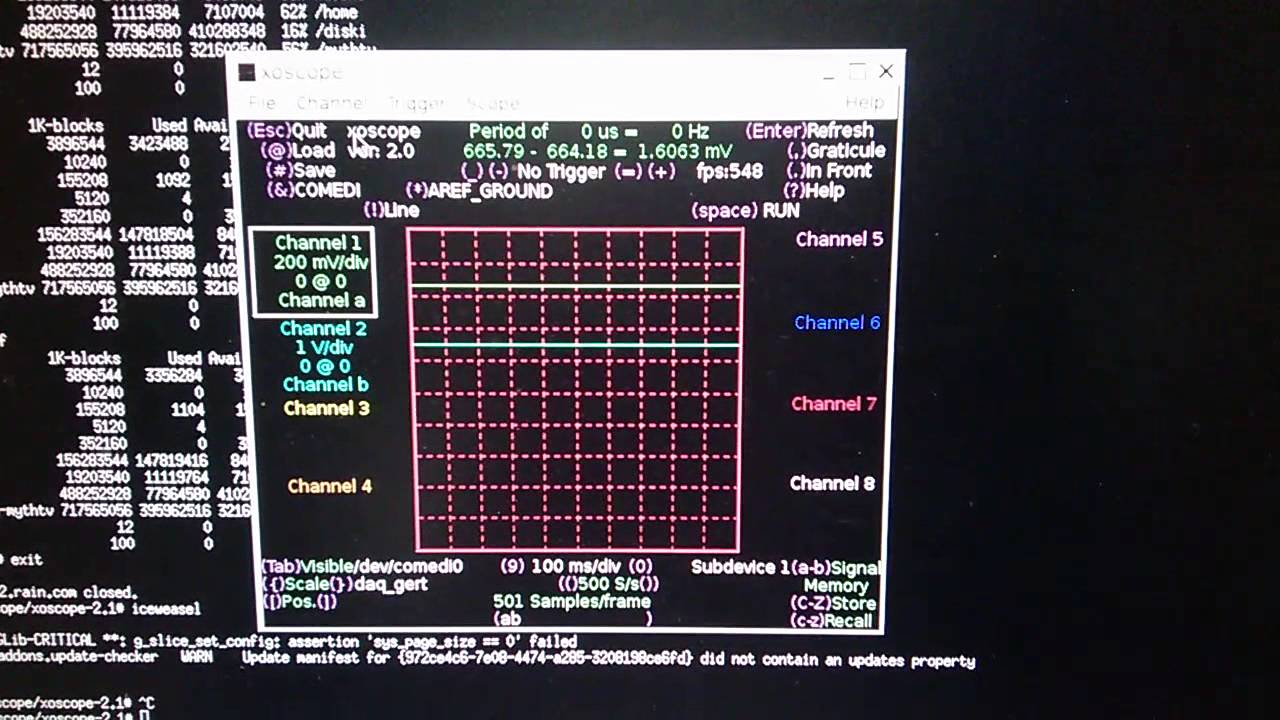Toggle the (.)In Front graticule option
The width and height of the screenshot is (1280, 720).
point(828,171)
